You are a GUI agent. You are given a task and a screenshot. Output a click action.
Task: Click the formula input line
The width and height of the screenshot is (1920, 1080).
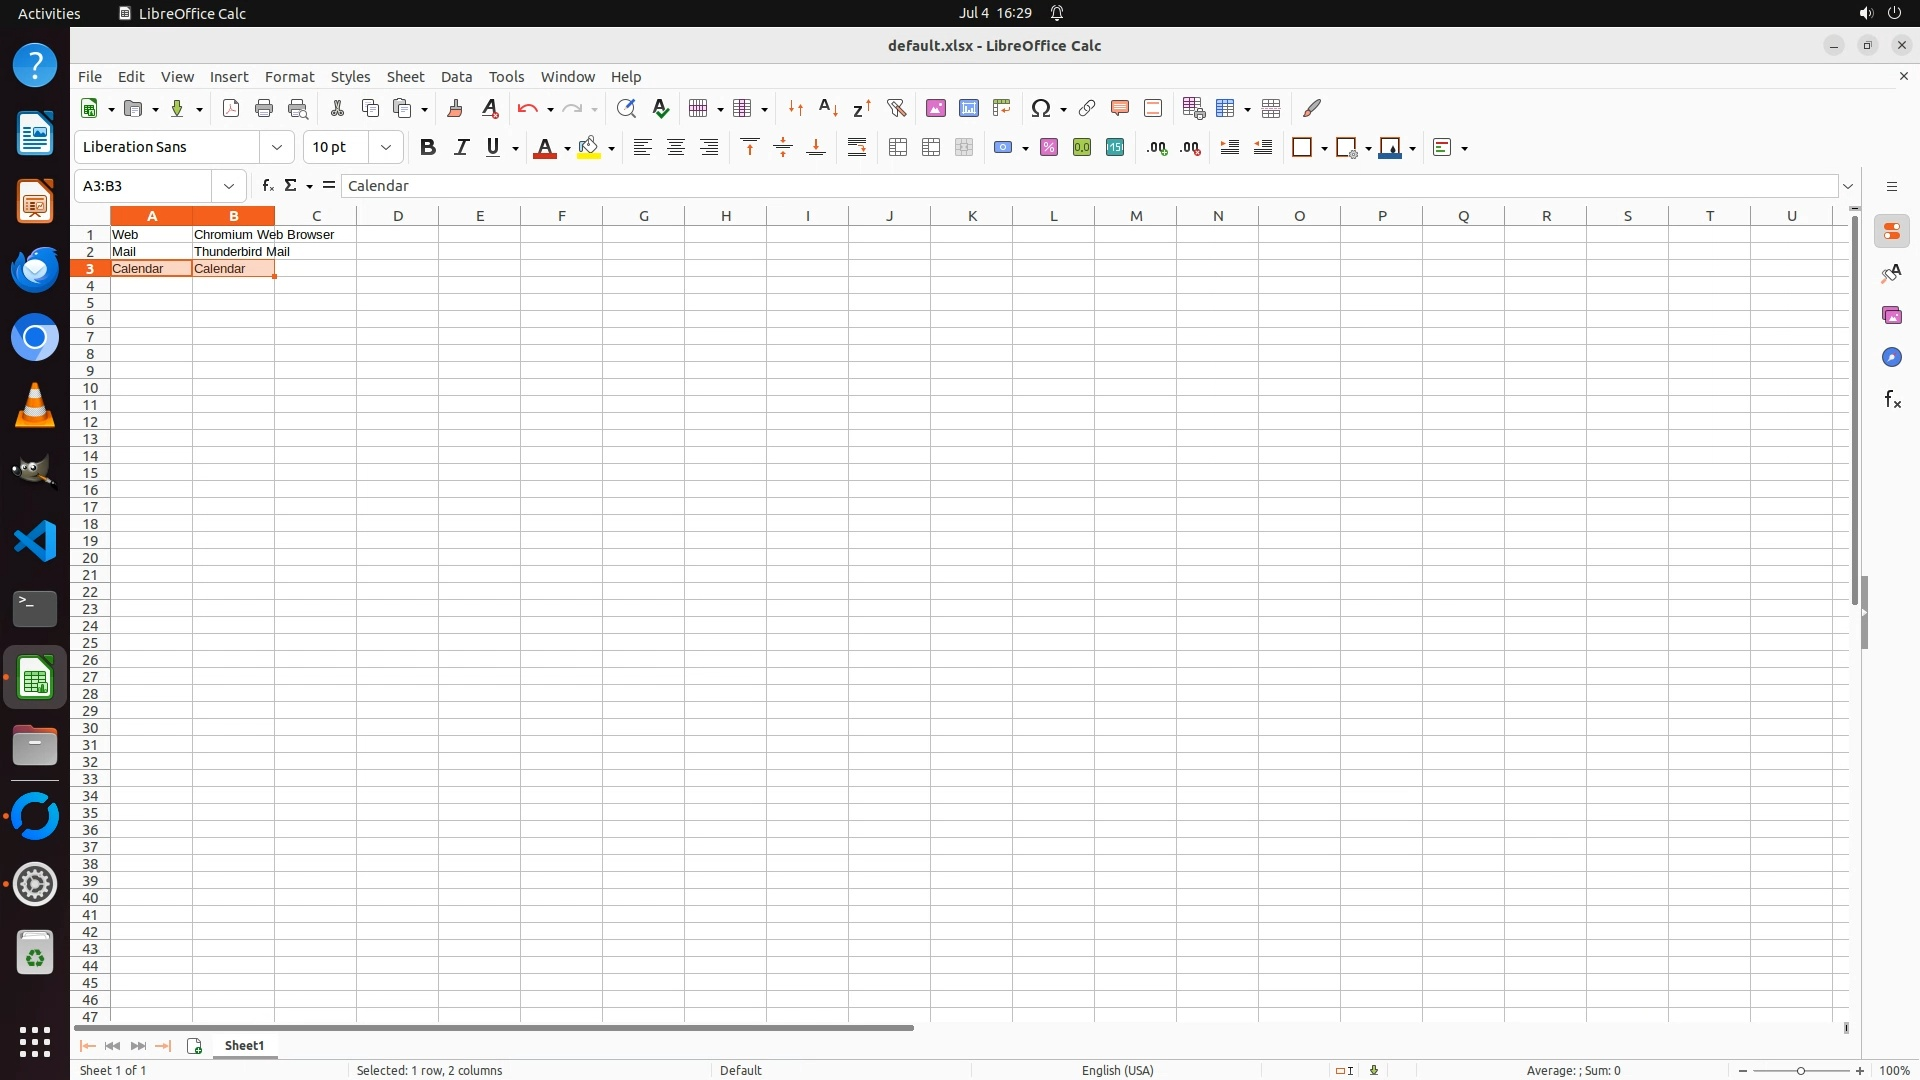click(1090, 186)
